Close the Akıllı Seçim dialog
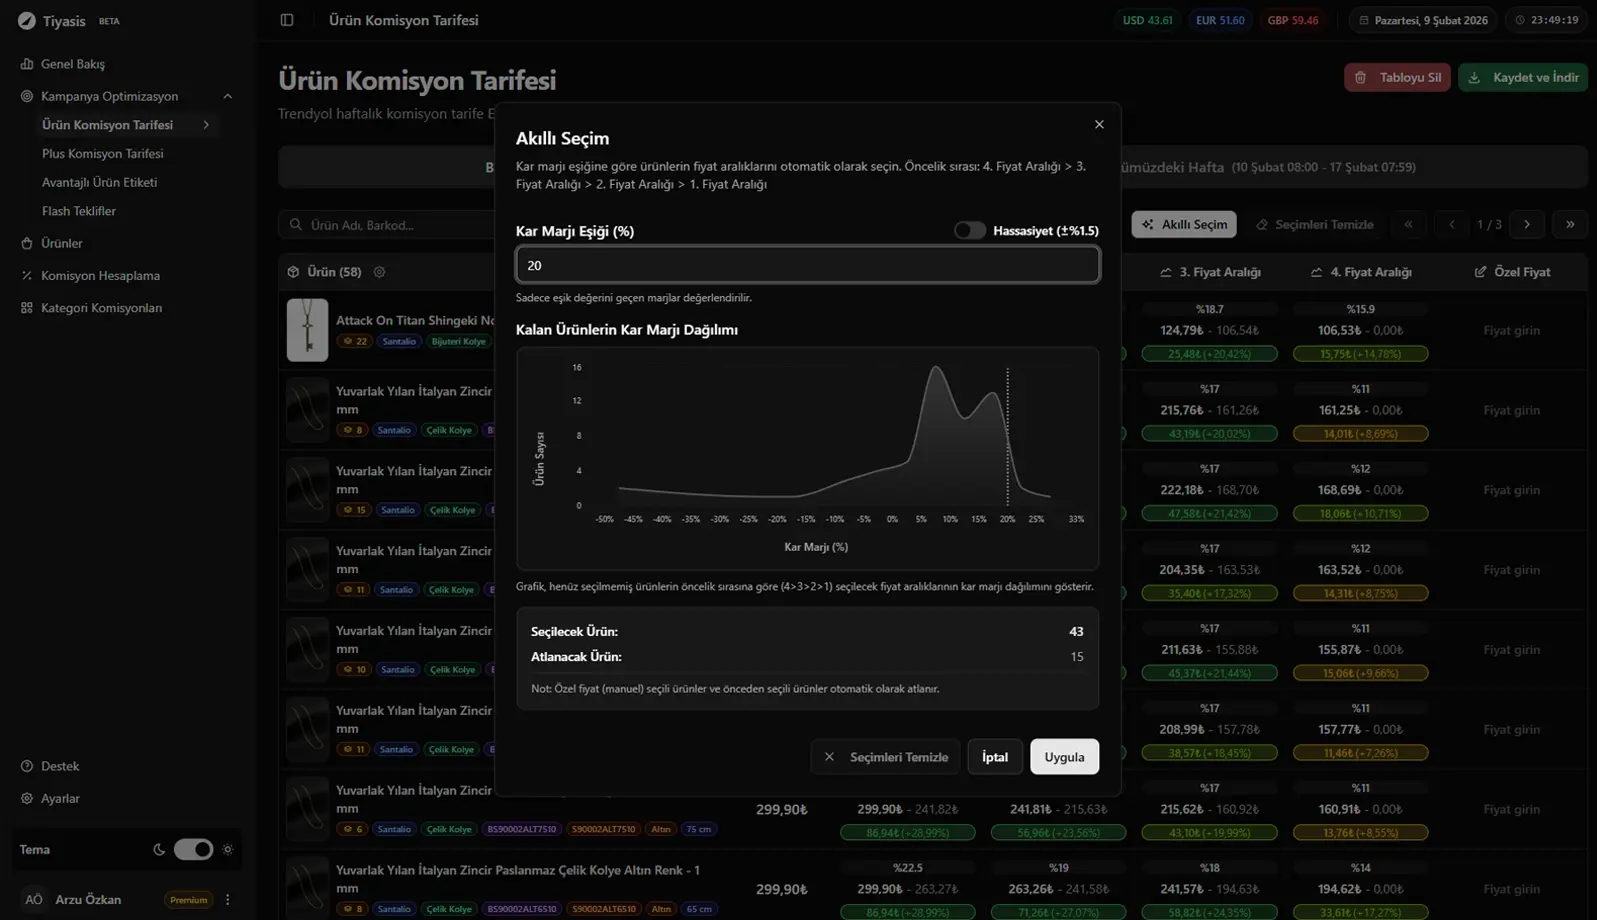1597x920 pixels. coord(1099,125)
